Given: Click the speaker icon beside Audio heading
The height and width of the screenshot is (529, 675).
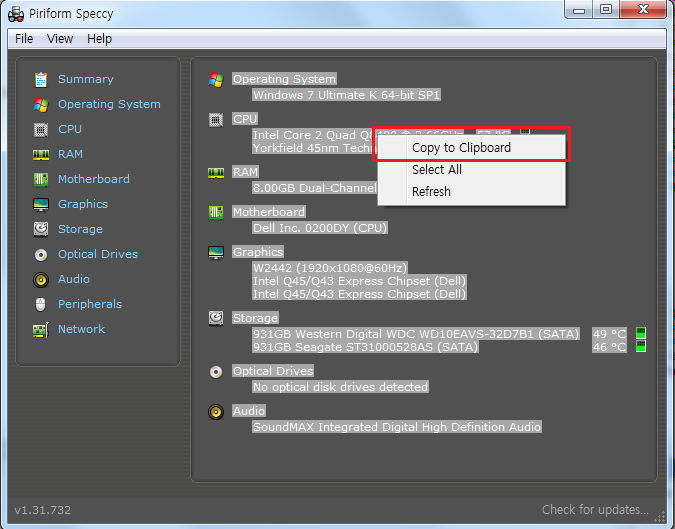Looking at the screenshot, I should pos(216,412).
